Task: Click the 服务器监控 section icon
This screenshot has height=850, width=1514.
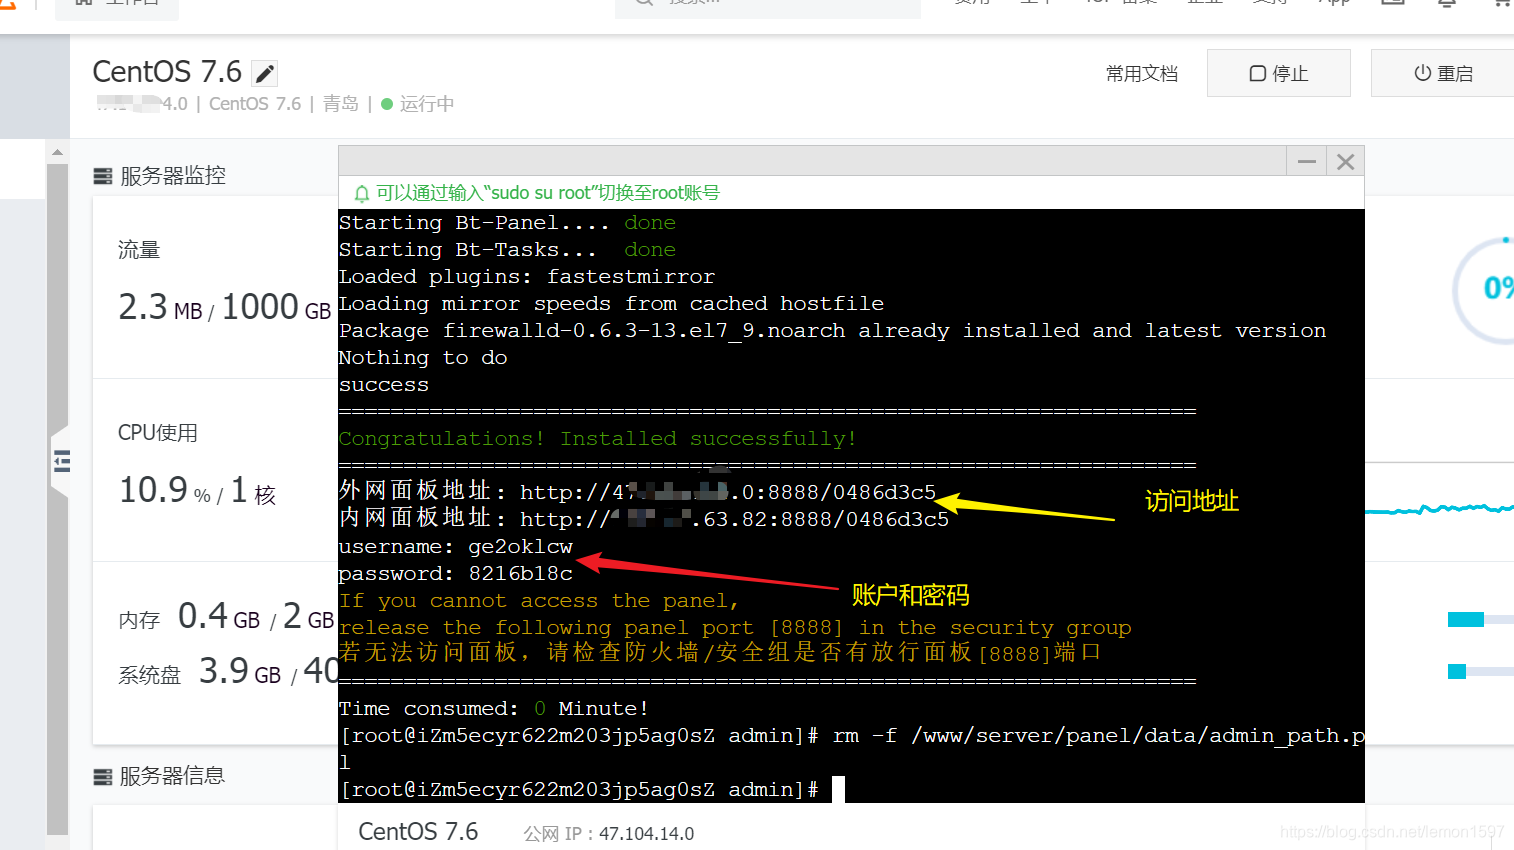Action: pos(102,176)
